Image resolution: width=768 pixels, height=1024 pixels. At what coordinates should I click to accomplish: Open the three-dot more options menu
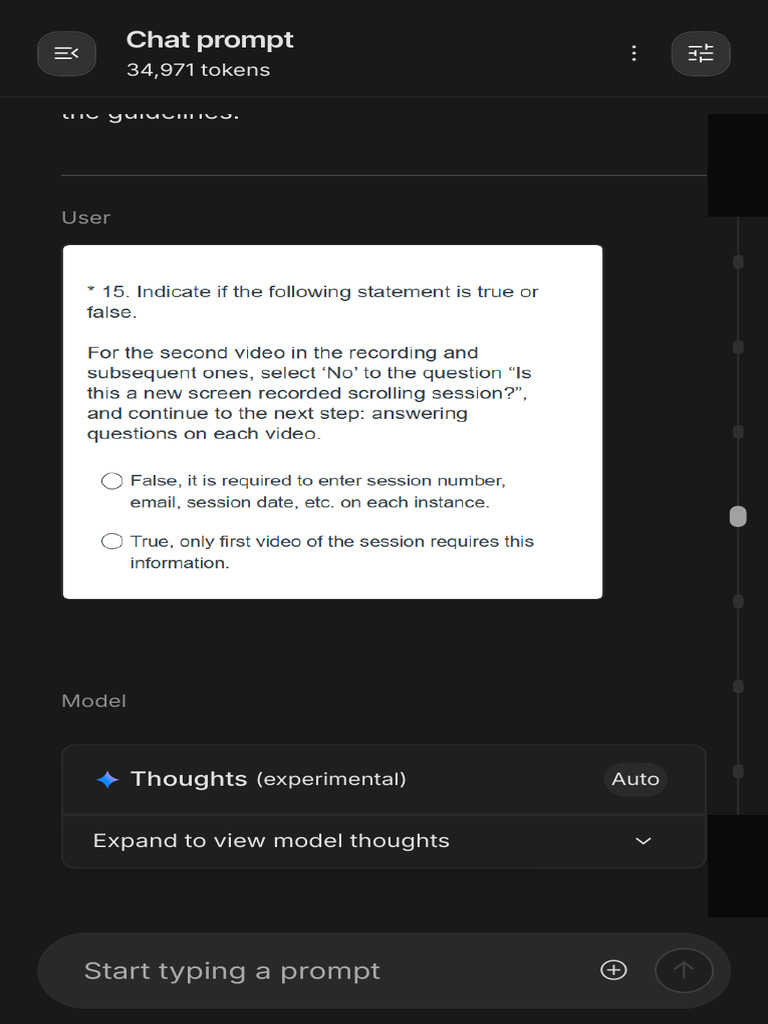[x=633, y=54]
